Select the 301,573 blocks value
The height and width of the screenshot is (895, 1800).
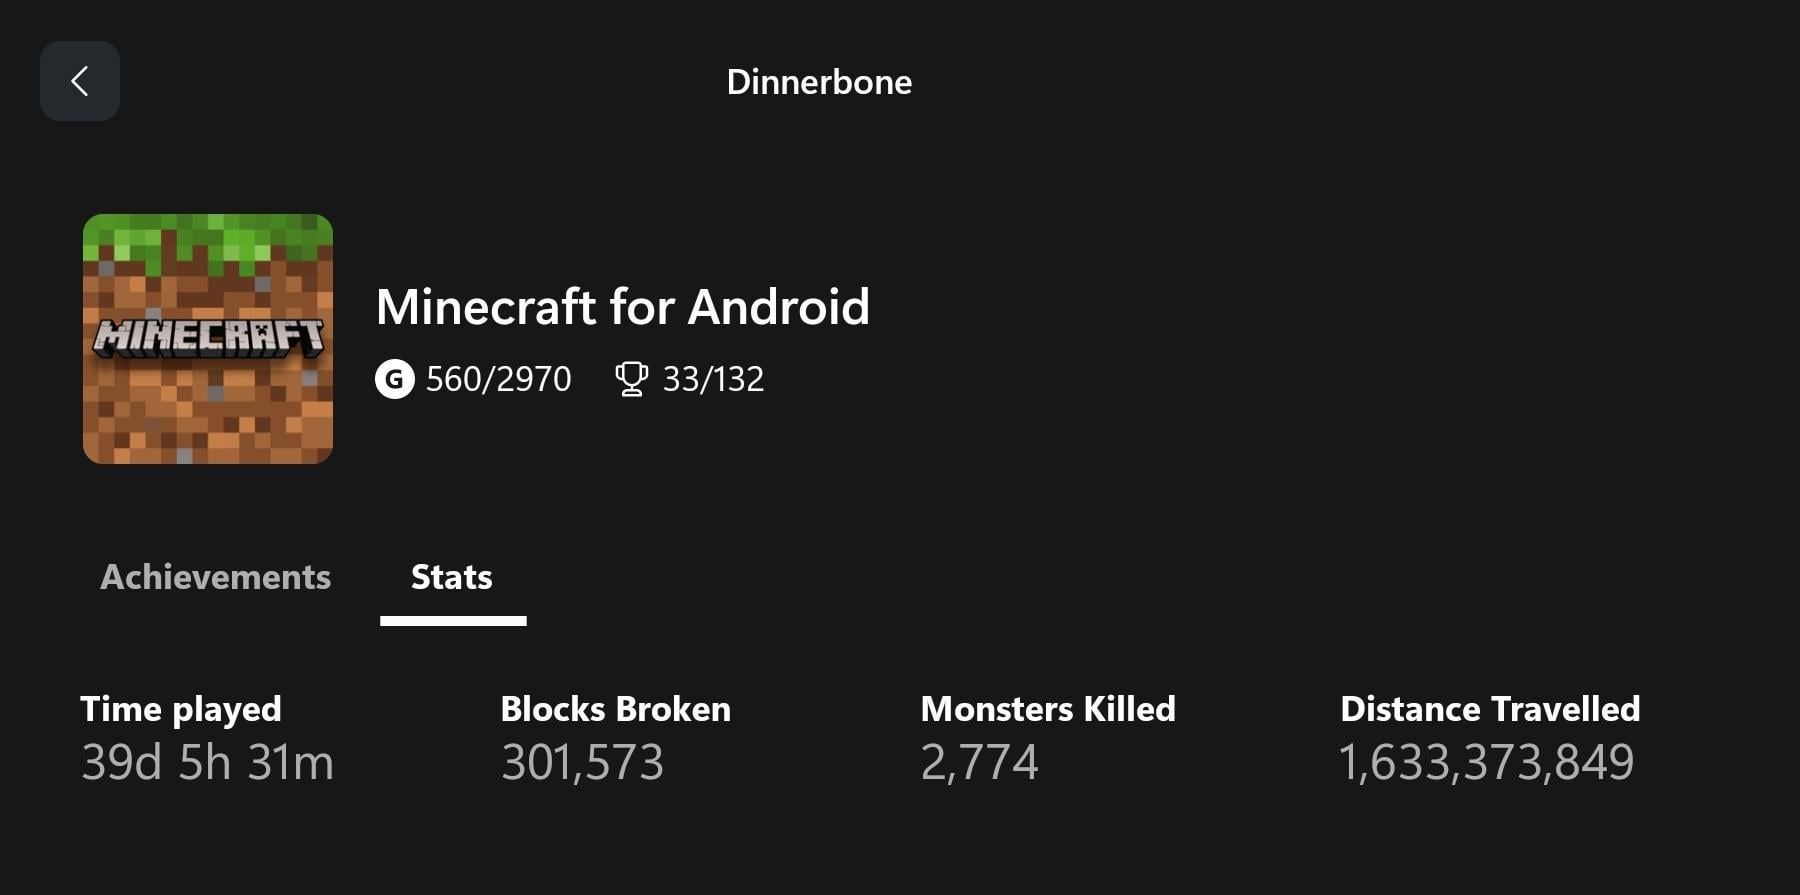[x=582, y=762]
